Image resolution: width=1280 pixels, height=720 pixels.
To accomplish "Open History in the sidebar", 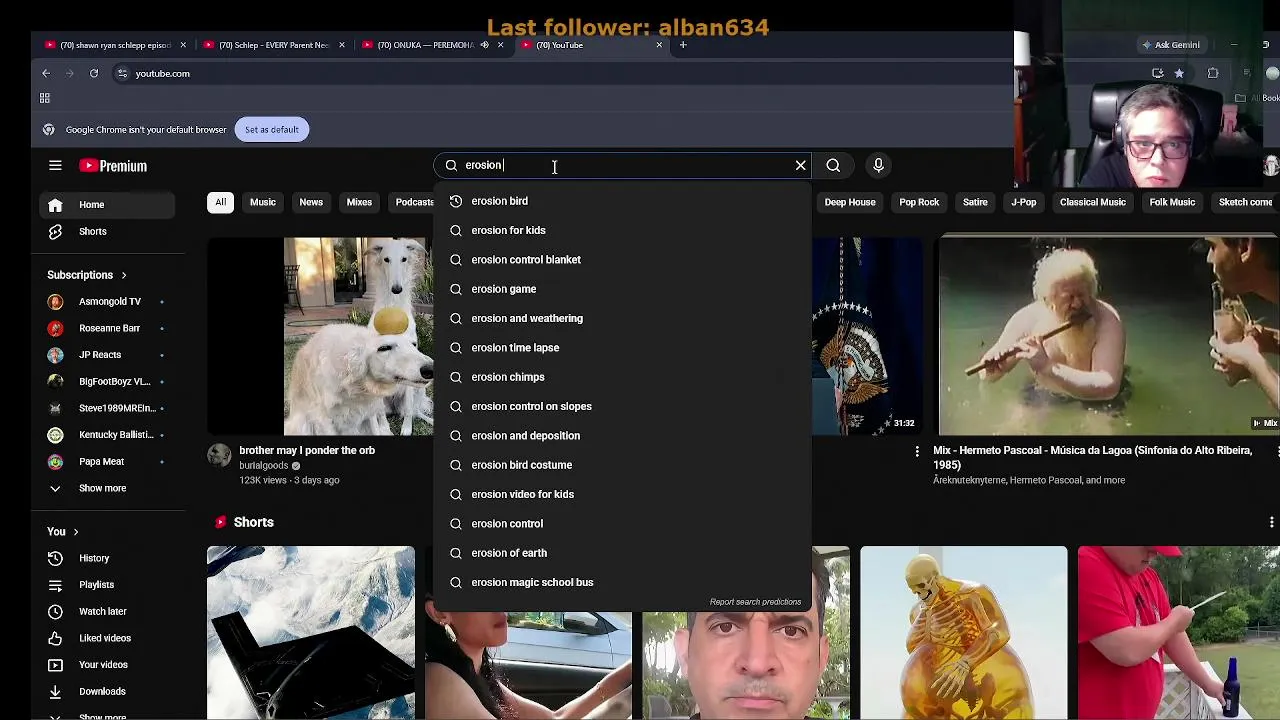I will click(x=108, y=558).
